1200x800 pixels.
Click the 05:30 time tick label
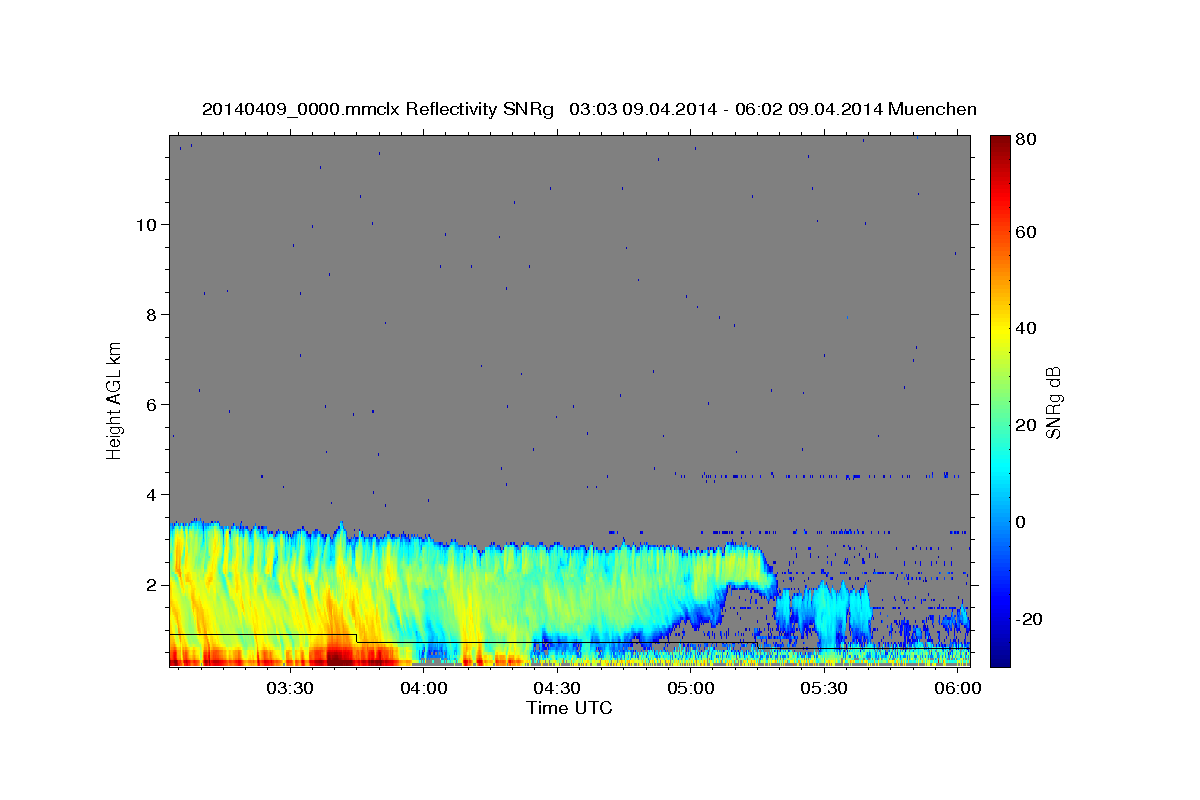[x=824, y=688]
